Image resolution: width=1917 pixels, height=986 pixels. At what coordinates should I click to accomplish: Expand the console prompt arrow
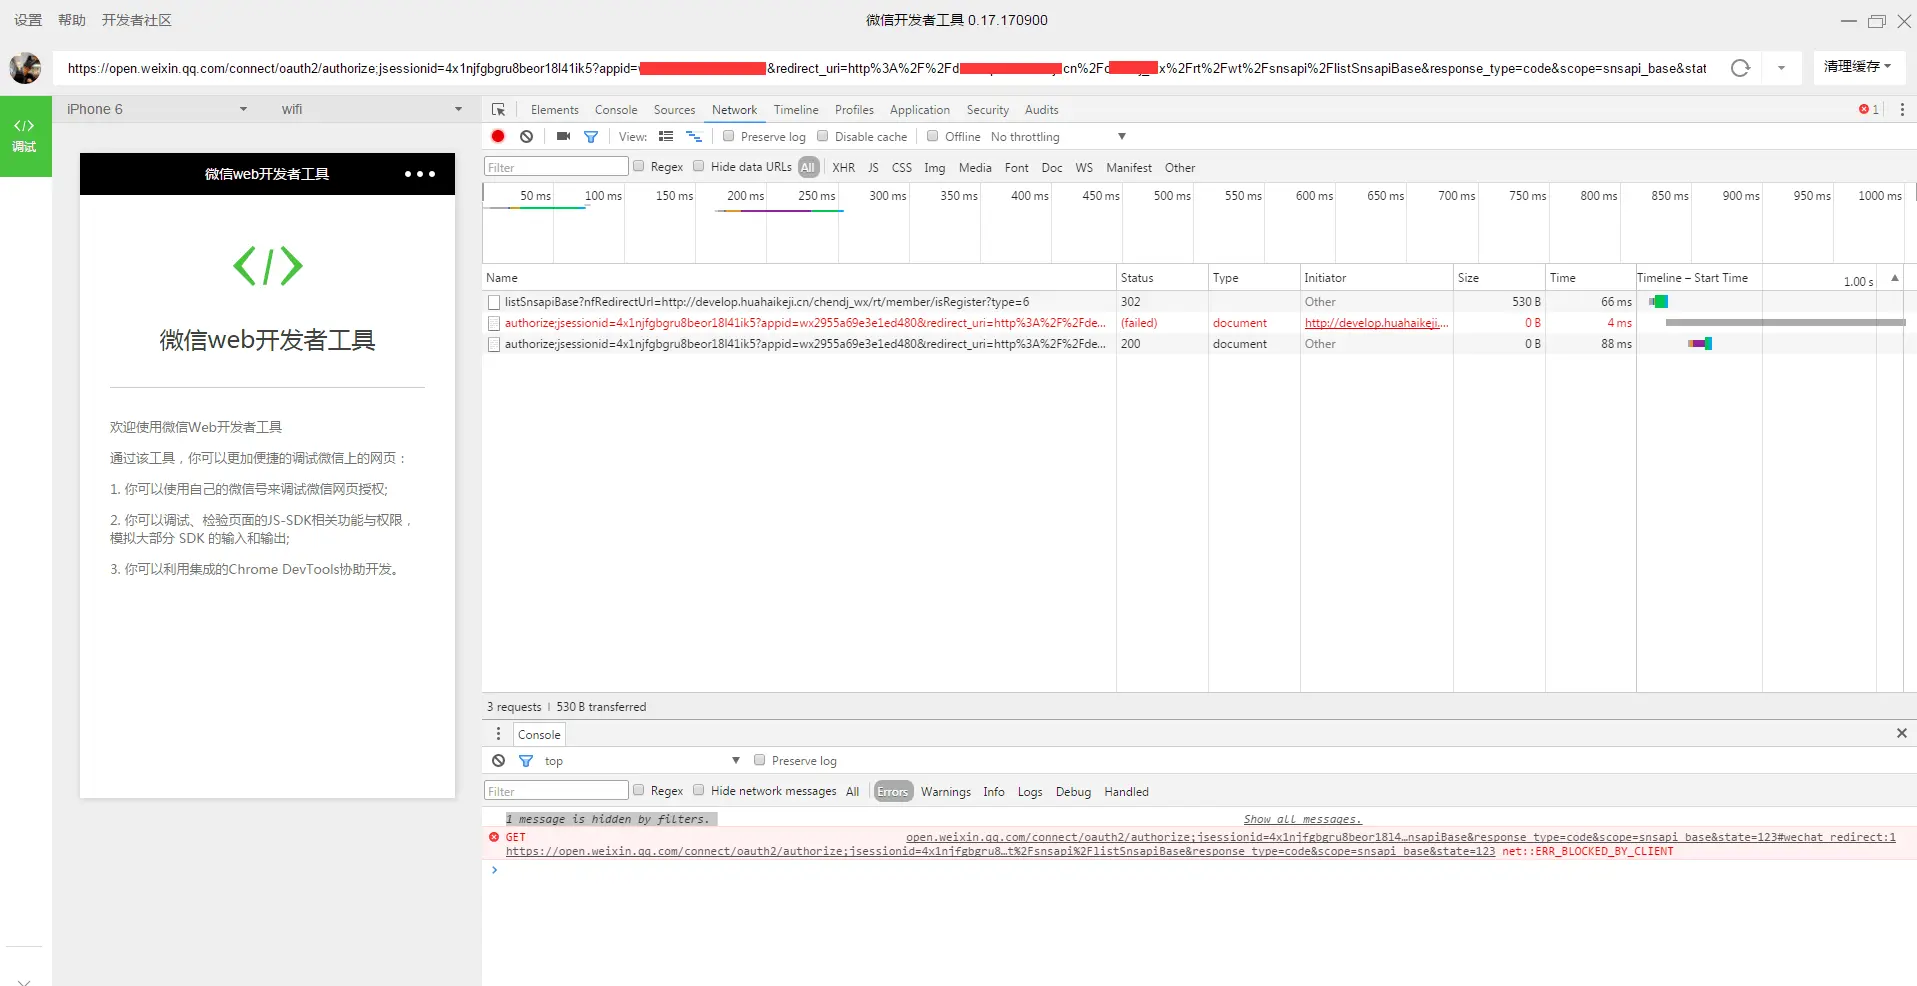coord(494,870)
